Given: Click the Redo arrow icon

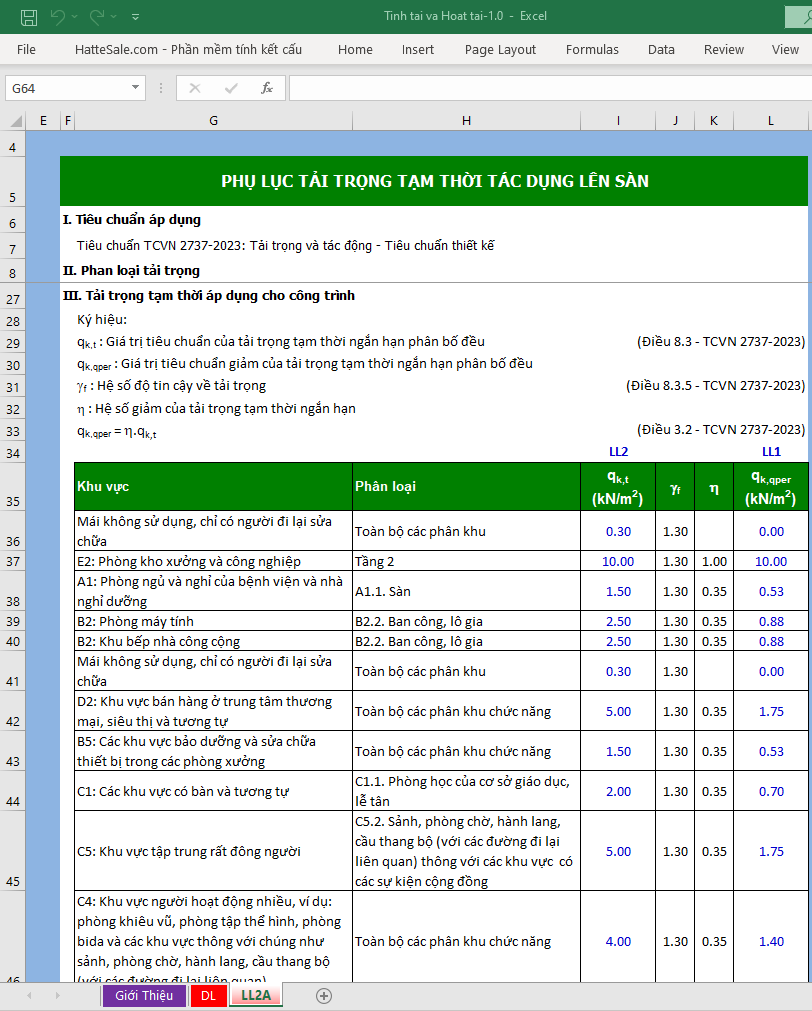Looking at the screenshot, I should pyautogui.click(x=96, y=17).
